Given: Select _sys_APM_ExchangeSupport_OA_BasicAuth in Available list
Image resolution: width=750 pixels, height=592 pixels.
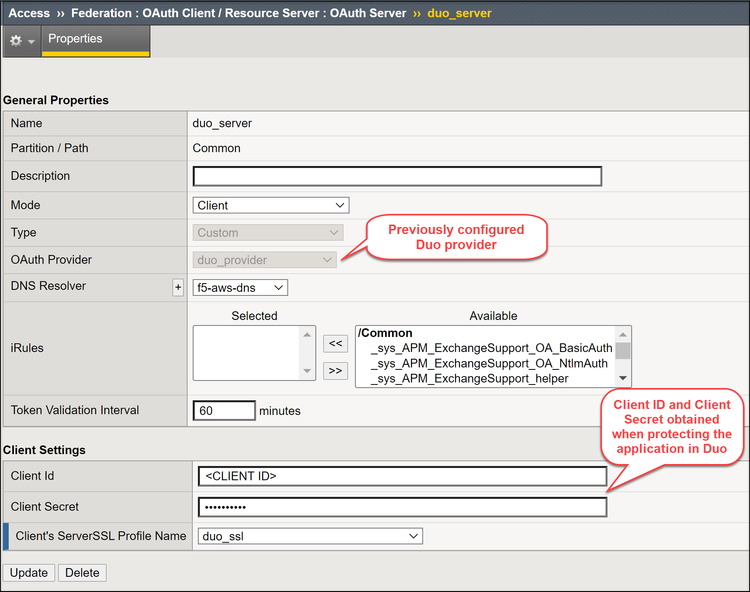Looking at the screenshot, I should click(490, 348).
